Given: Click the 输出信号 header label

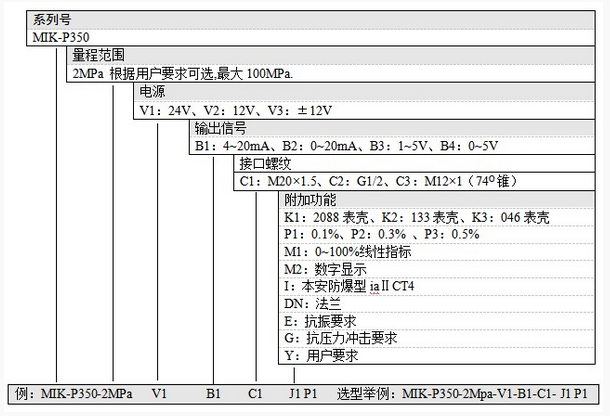Looking at the screenshot, I should pos(219,128).
